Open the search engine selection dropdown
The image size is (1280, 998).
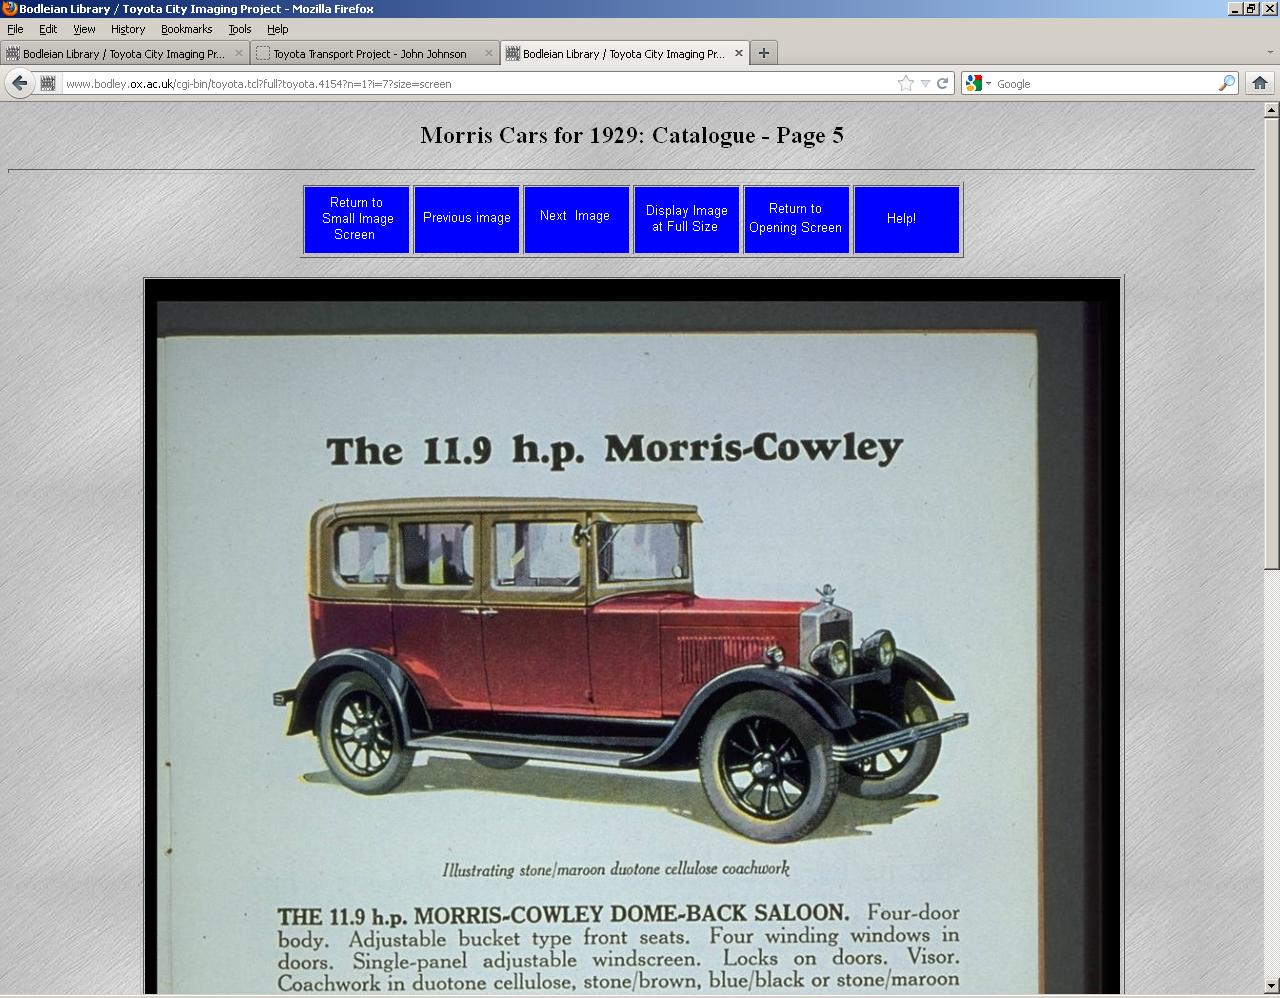click(988, 84)
